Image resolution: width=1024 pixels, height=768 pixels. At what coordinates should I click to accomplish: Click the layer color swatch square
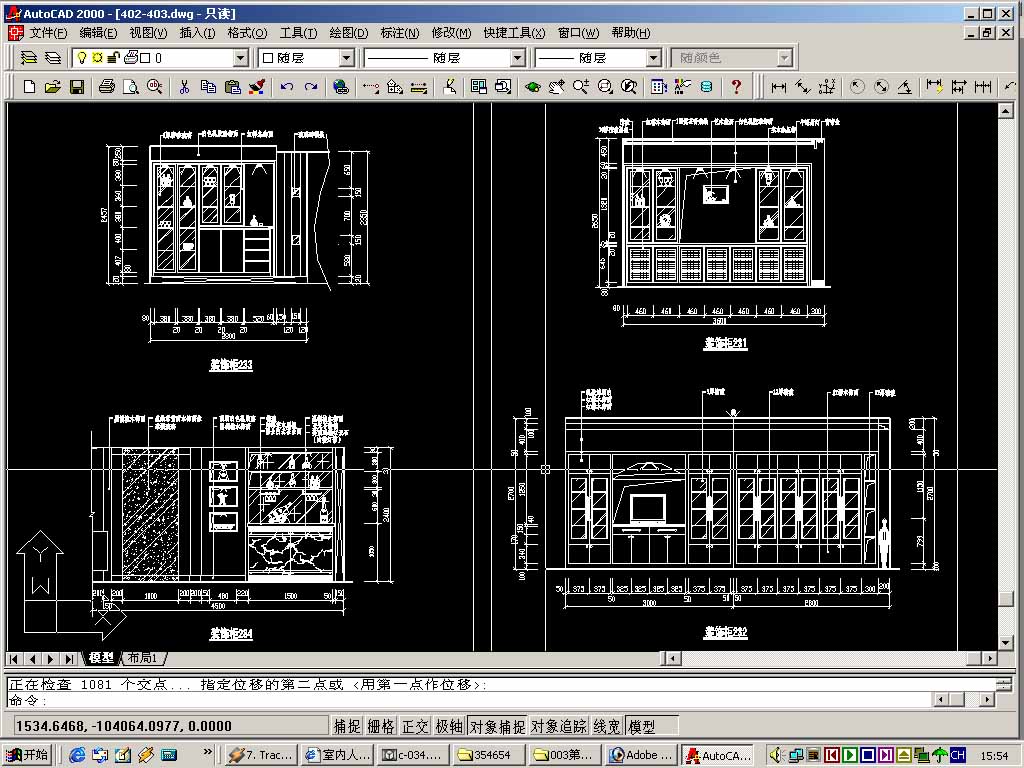[145, 58]
